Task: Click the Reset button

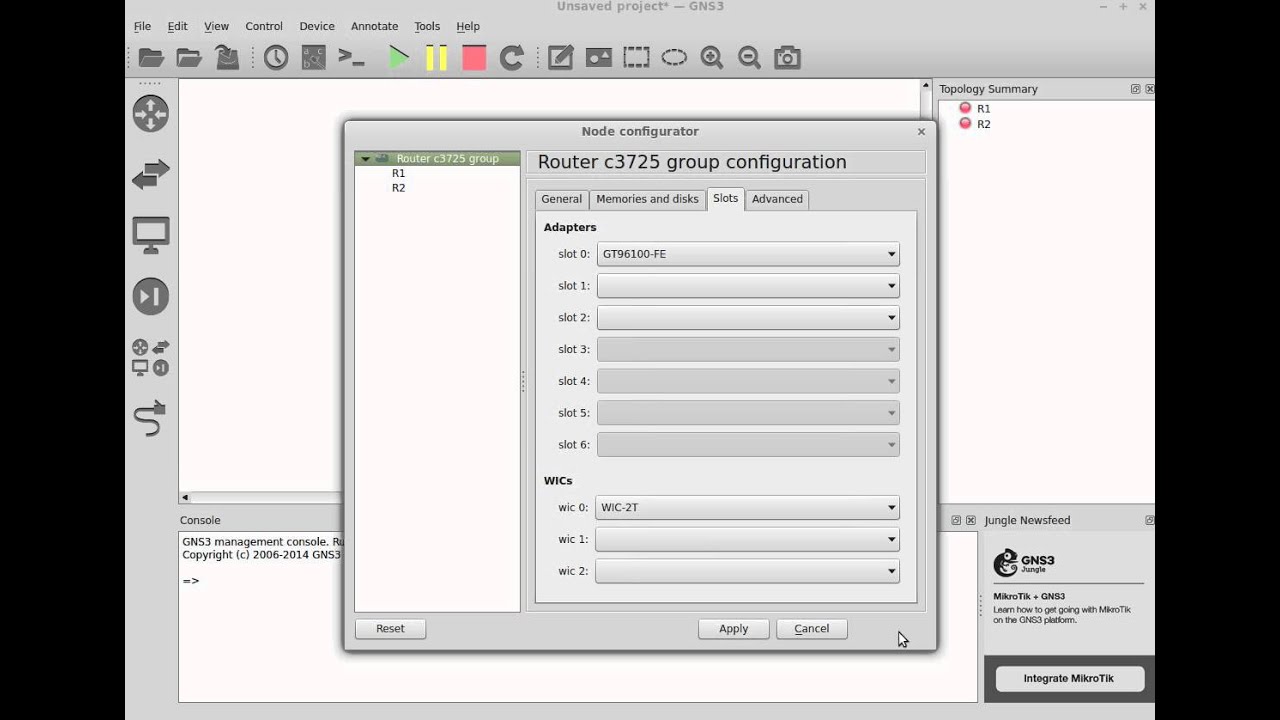Action: (x=390, y=629)
